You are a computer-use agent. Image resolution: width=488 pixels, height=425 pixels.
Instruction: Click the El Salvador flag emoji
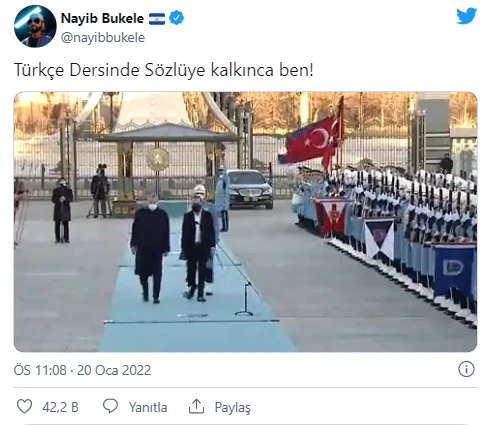coord(157,19)
